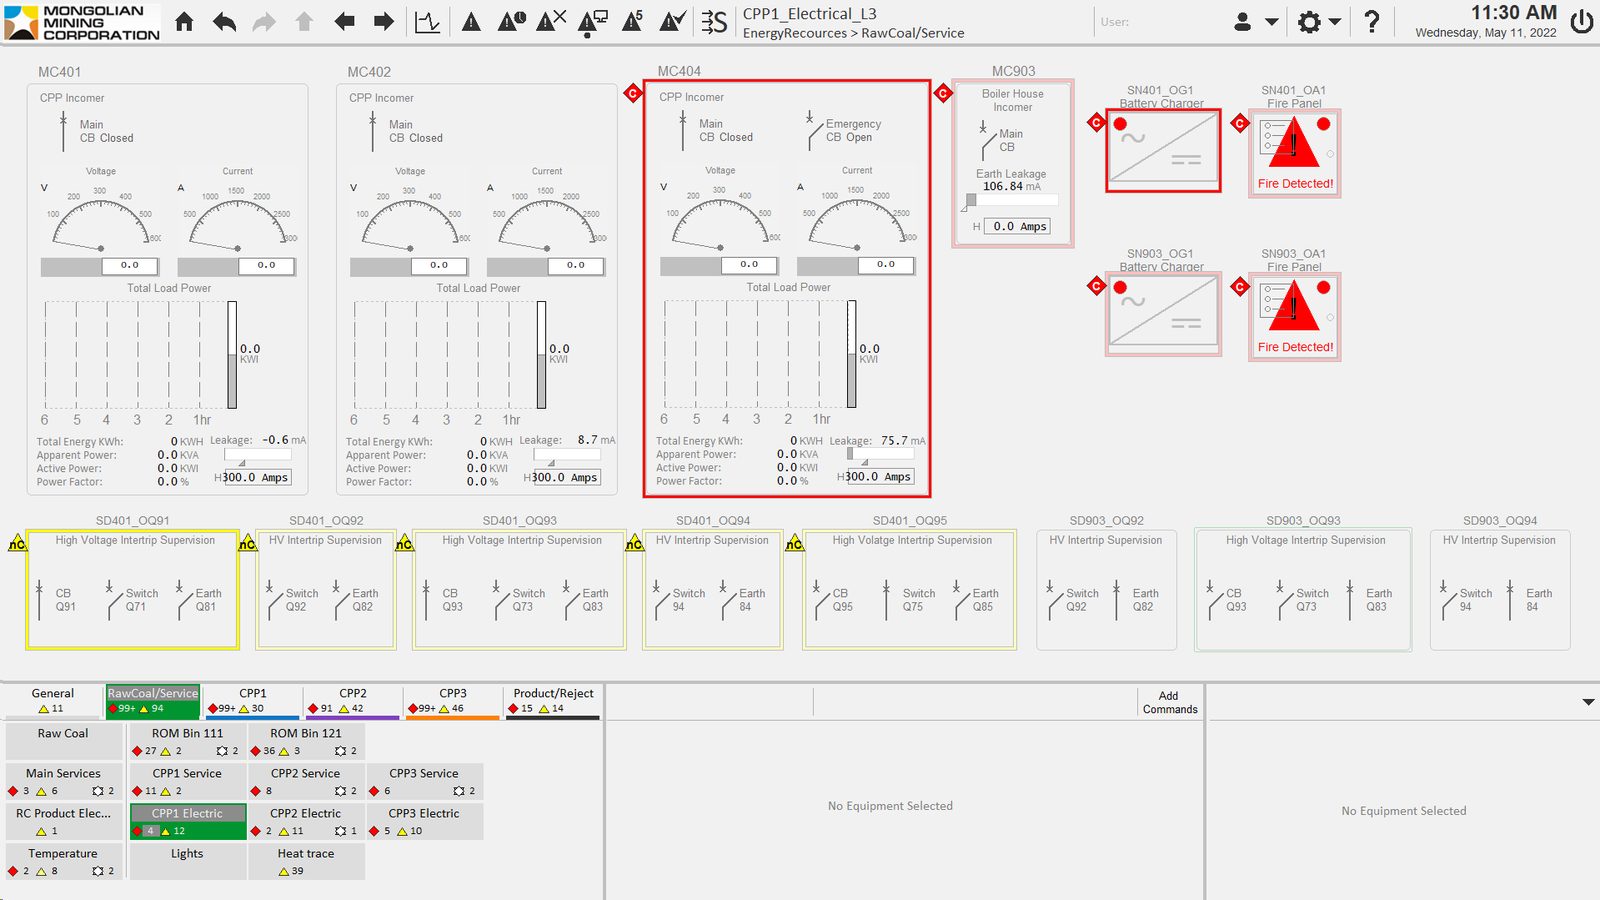Switch to the Product/Reject tab

(553, 701)
